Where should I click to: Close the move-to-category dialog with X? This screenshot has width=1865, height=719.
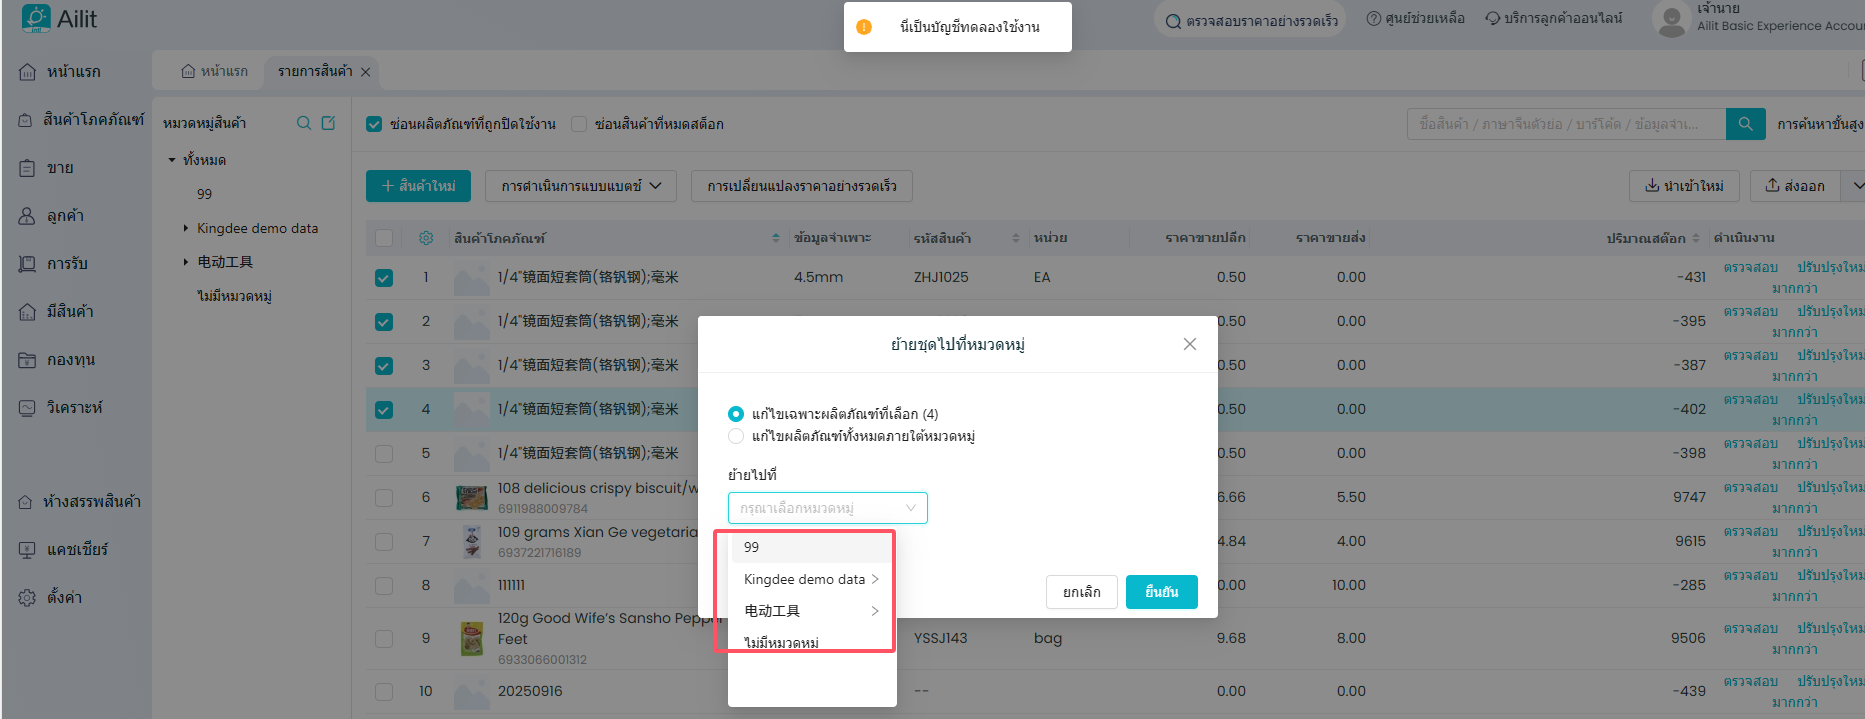[x=1189, y=344]
